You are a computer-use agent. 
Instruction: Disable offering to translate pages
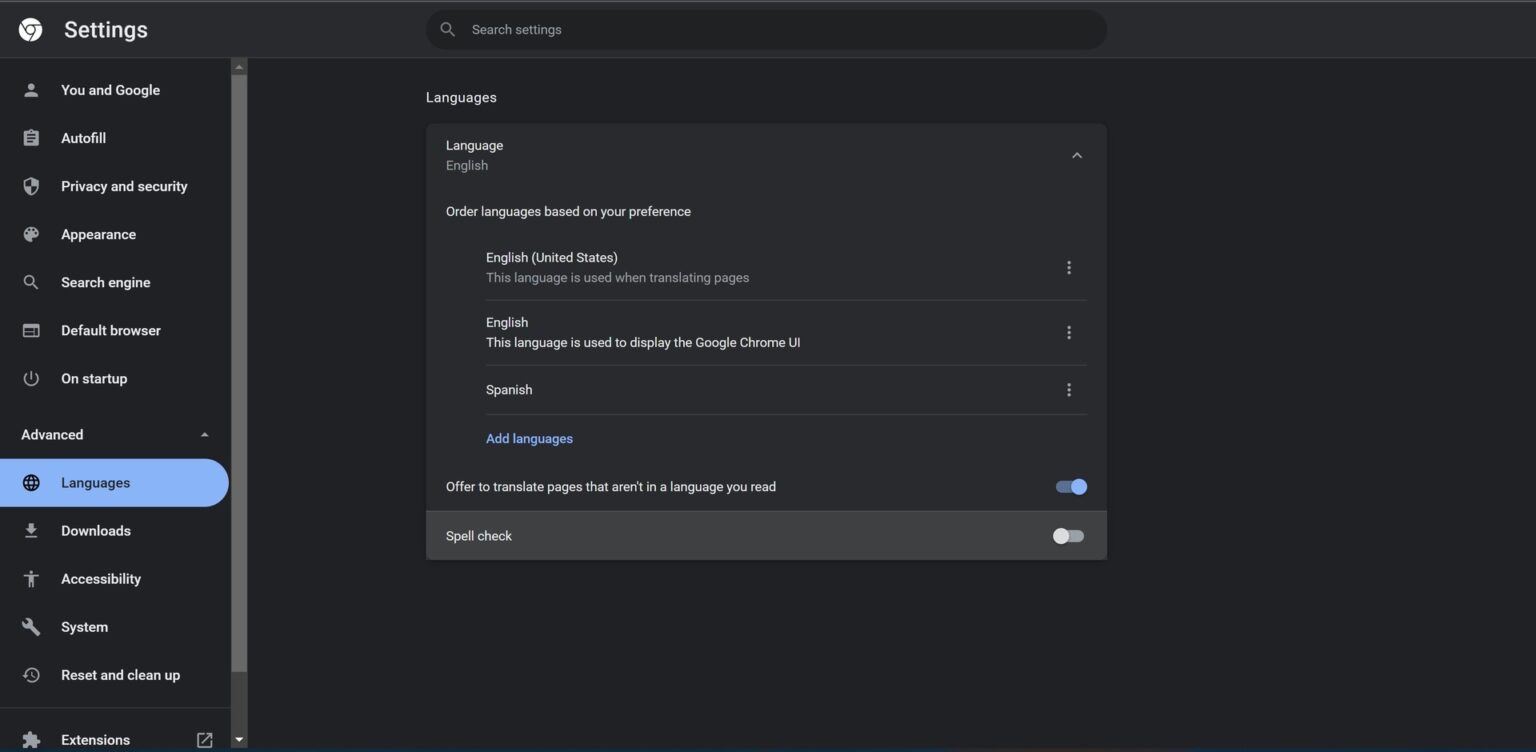click(1069, 486)
